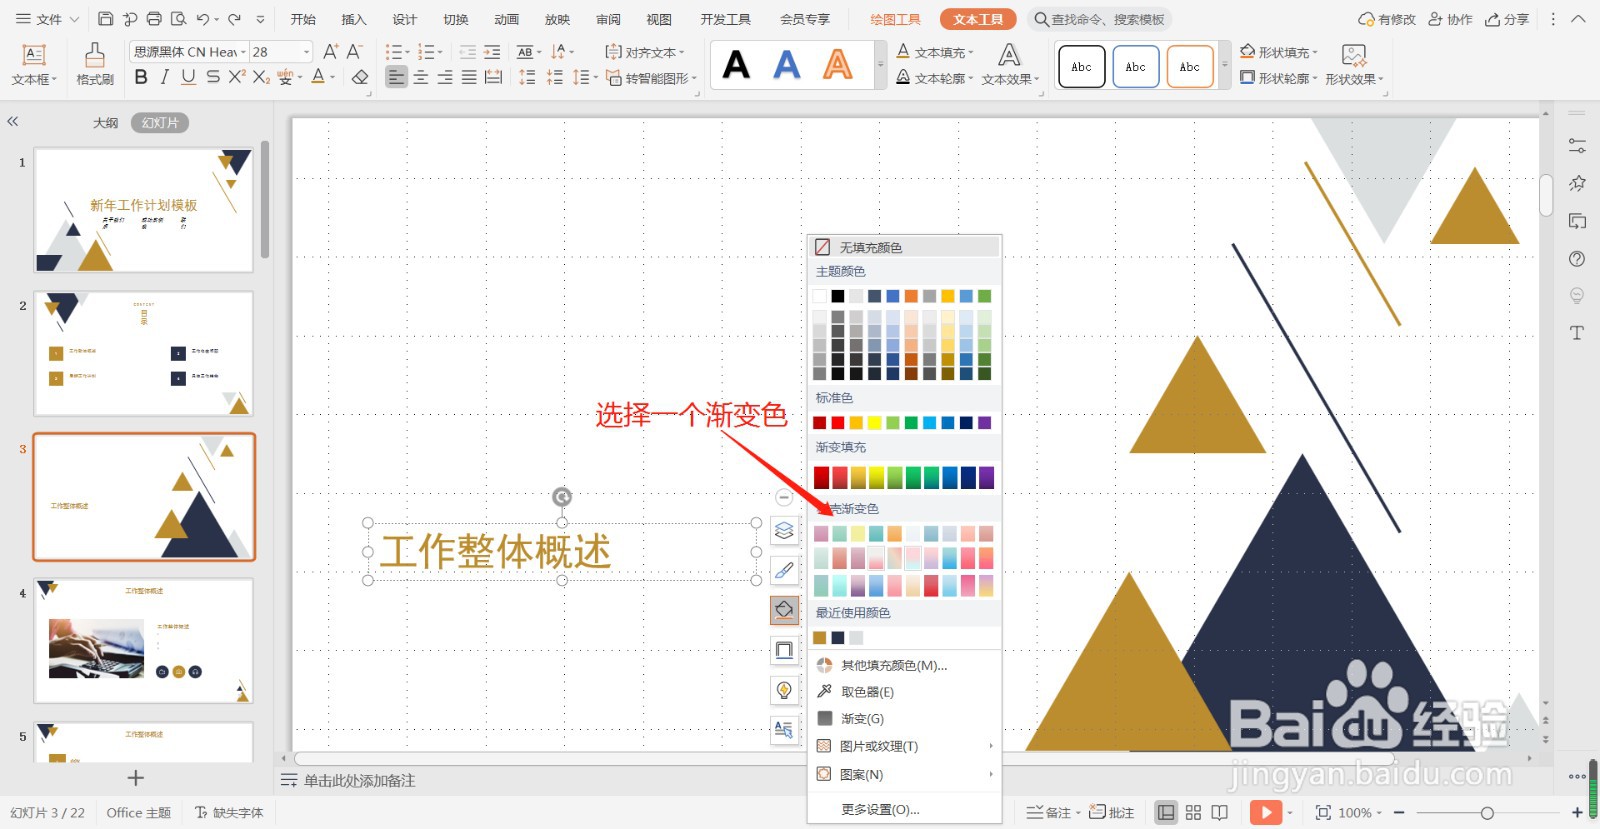Click the 批注 comments button in status bar
The image size is (1600, 829).
[x=1112, y=812]
